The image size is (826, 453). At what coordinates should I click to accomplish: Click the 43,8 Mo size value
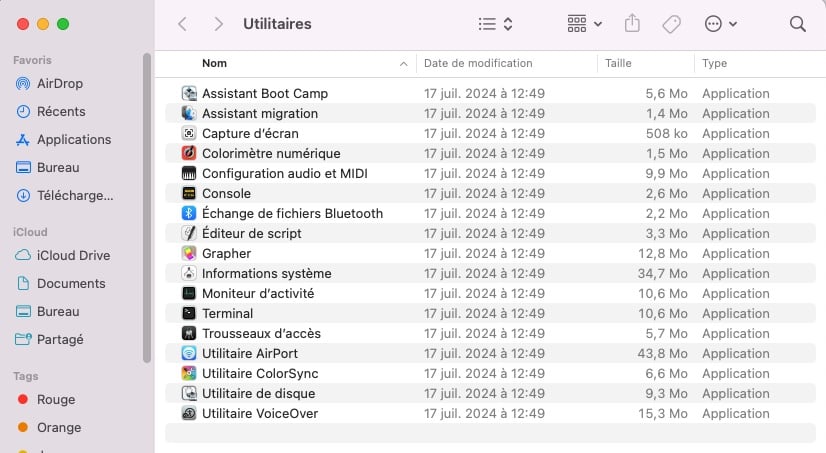[x=662, y=353]
